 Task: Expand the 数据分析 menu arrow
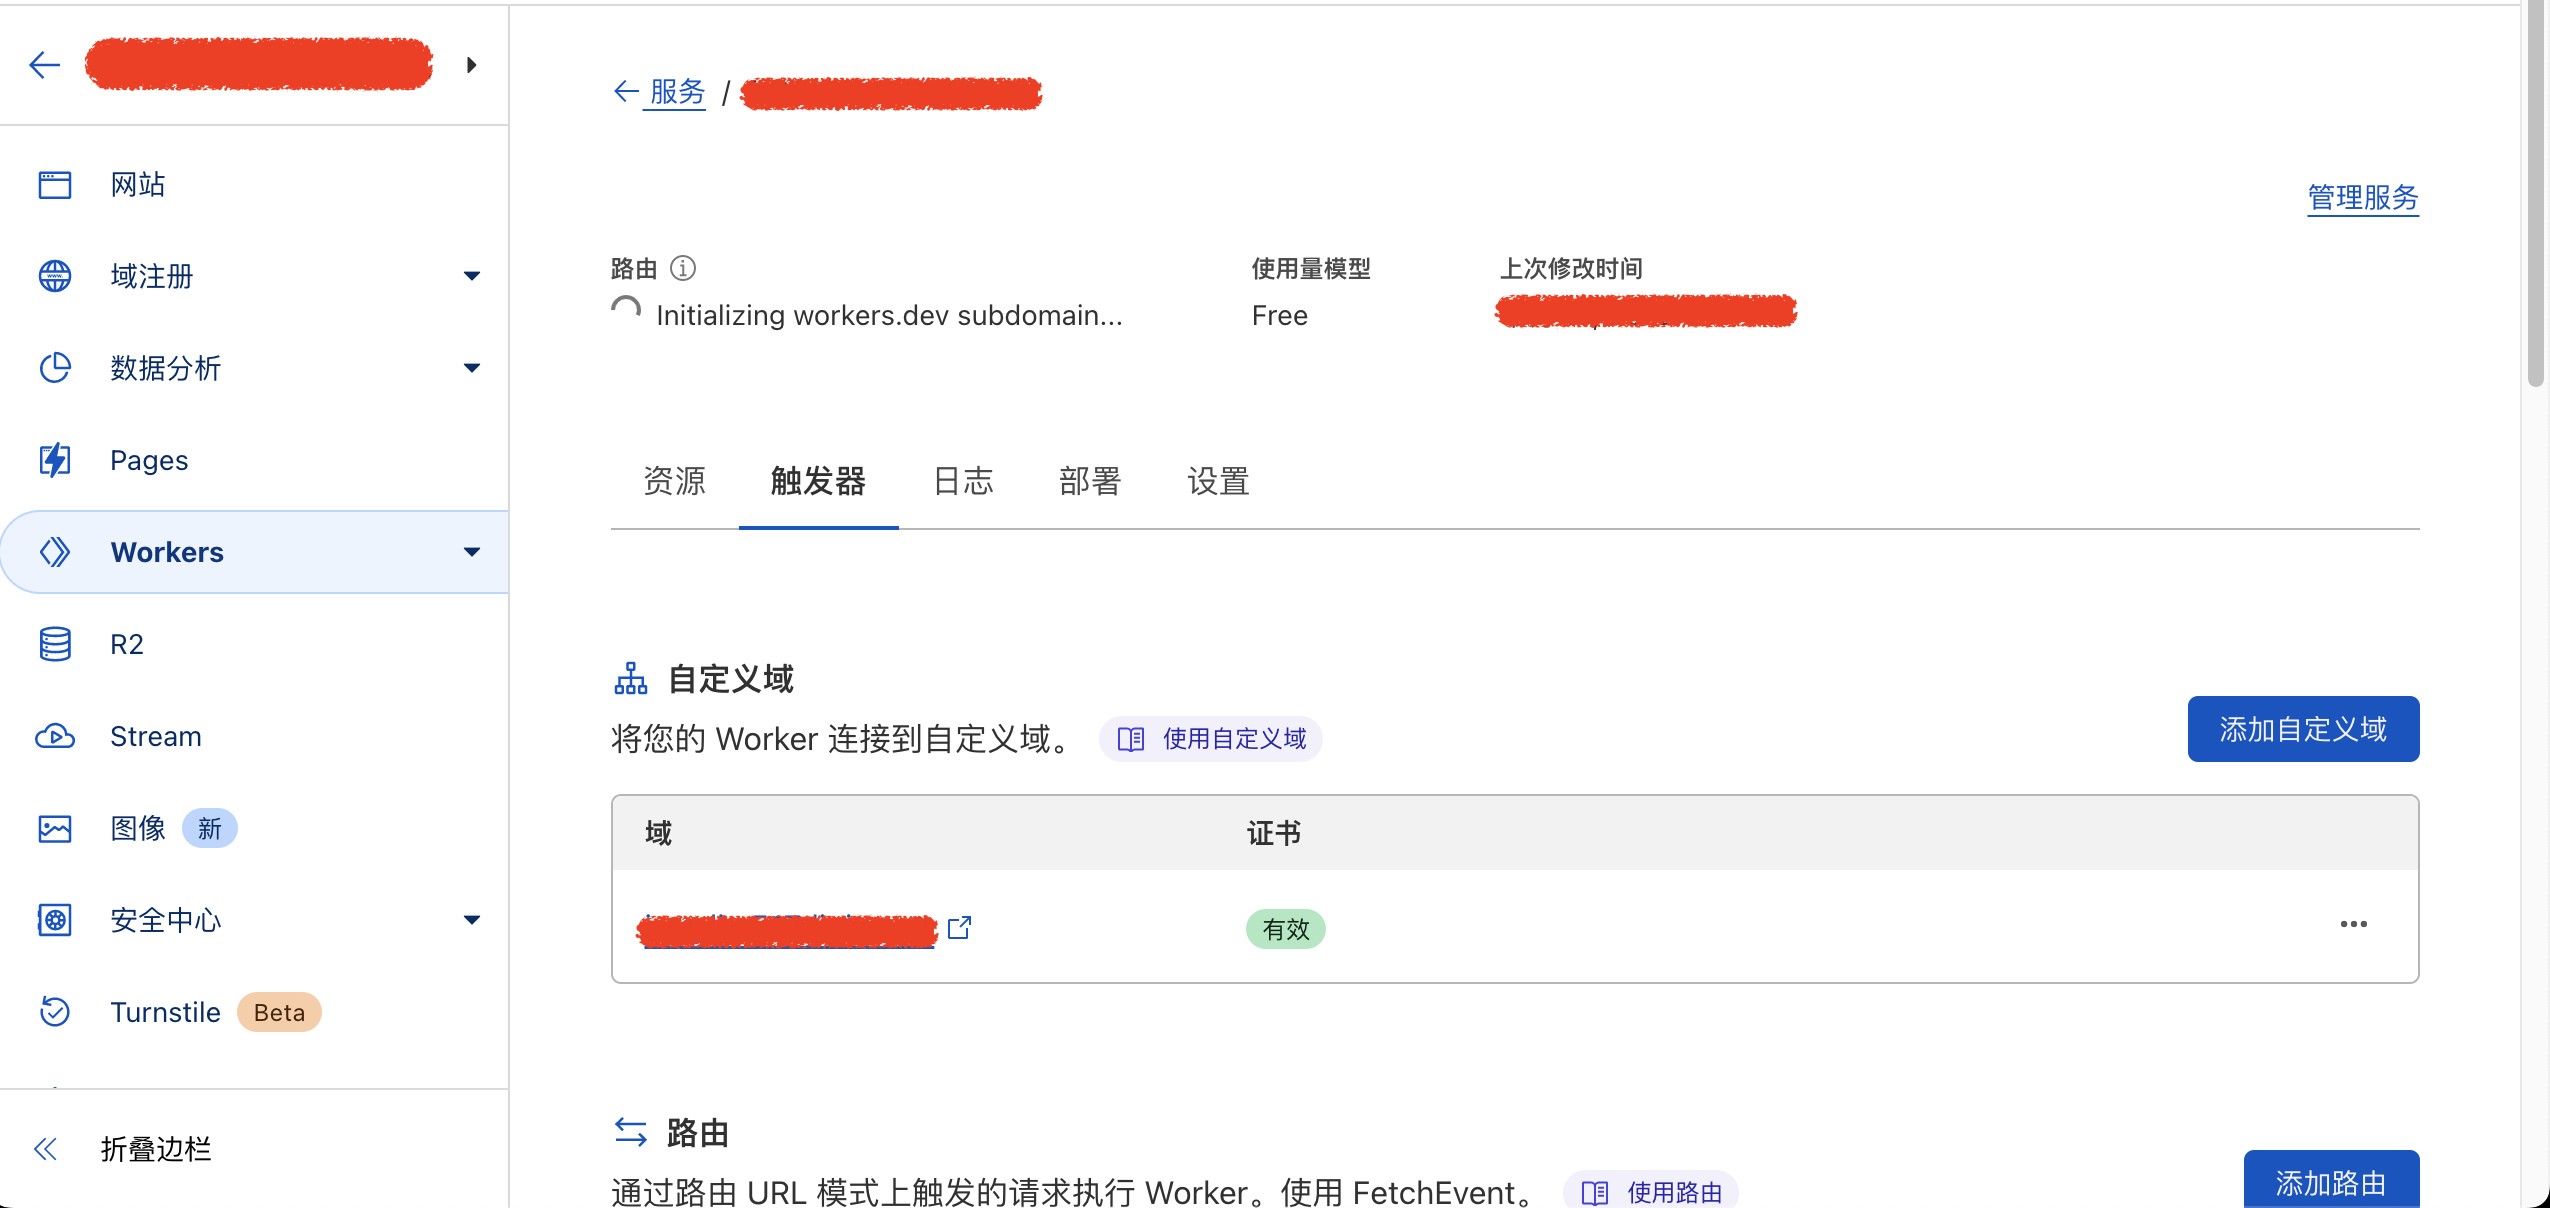(472, 368)
